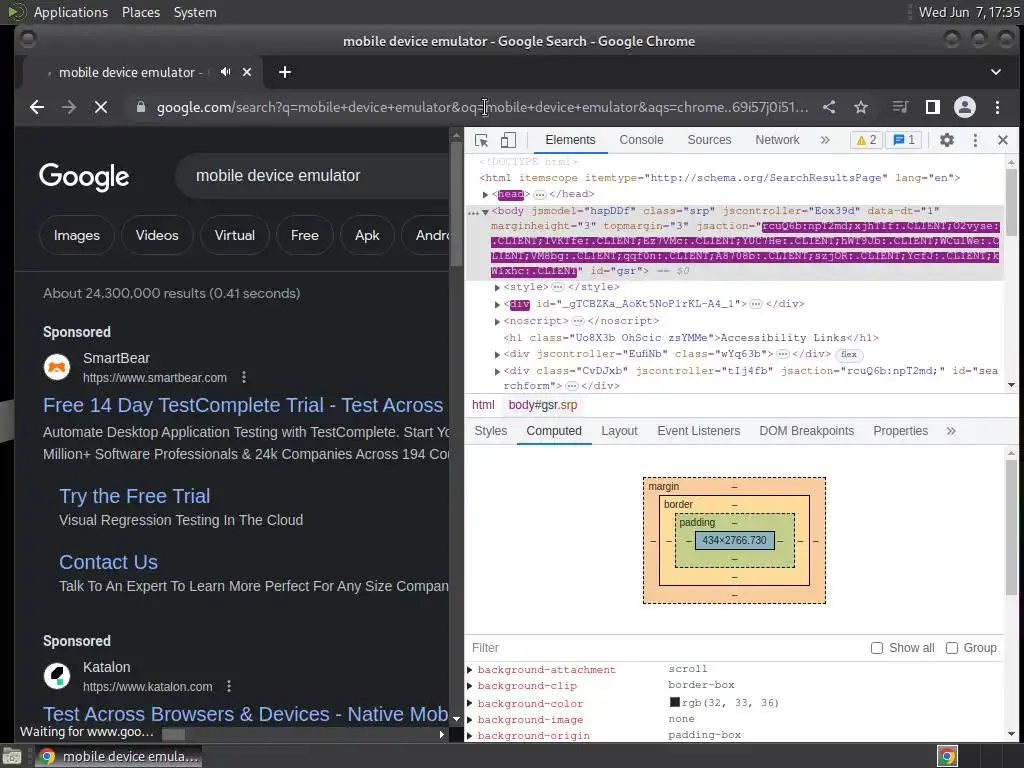Click the browser back arrow

pyautogui.click(x=37, y=107)
